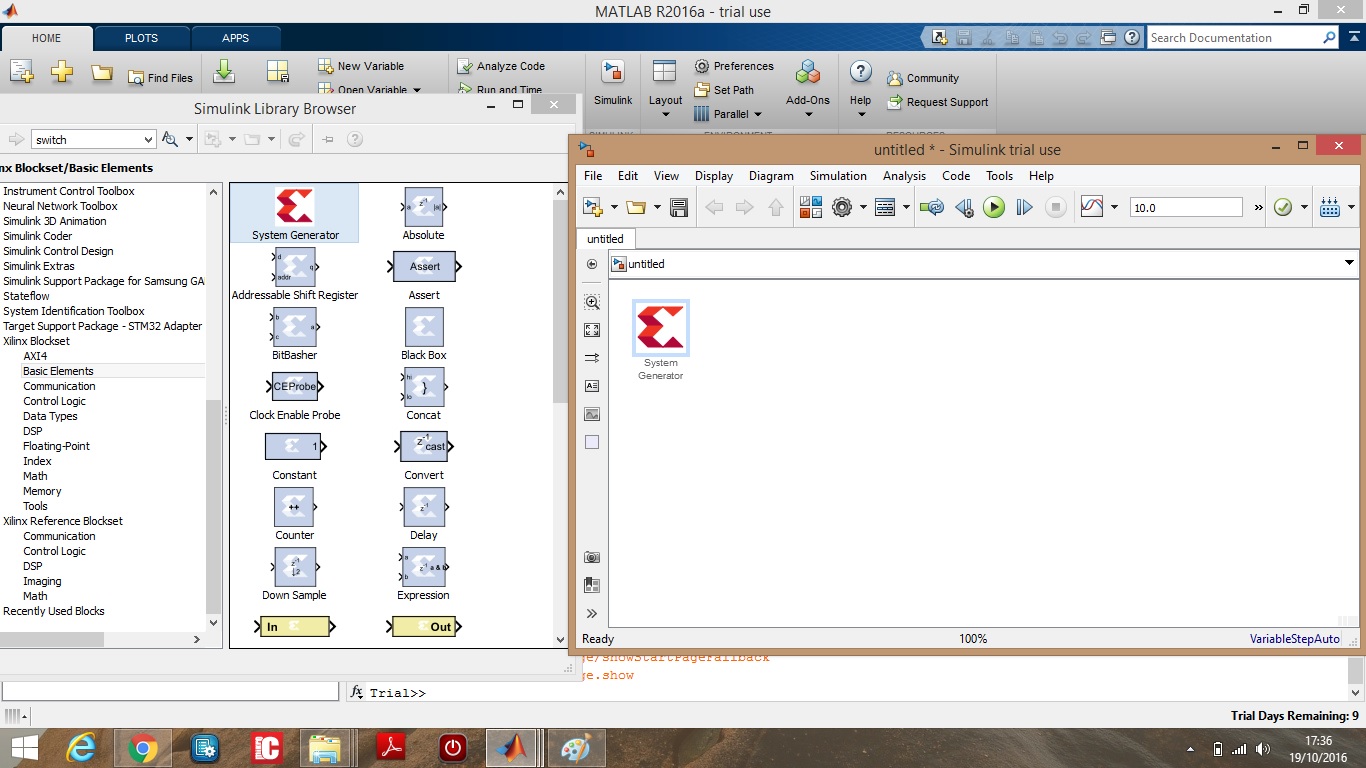This screenshot has width=1366, height=768.
Task: Click the Step Forward button in Simulink toolbar
Action: [x=1024, y=207]
